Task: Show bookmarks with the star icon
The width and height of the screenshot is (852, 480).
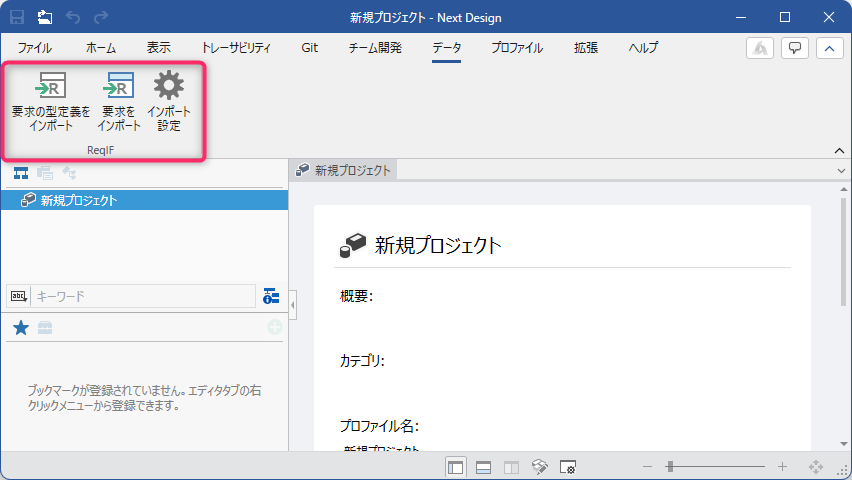Action: 21,328
